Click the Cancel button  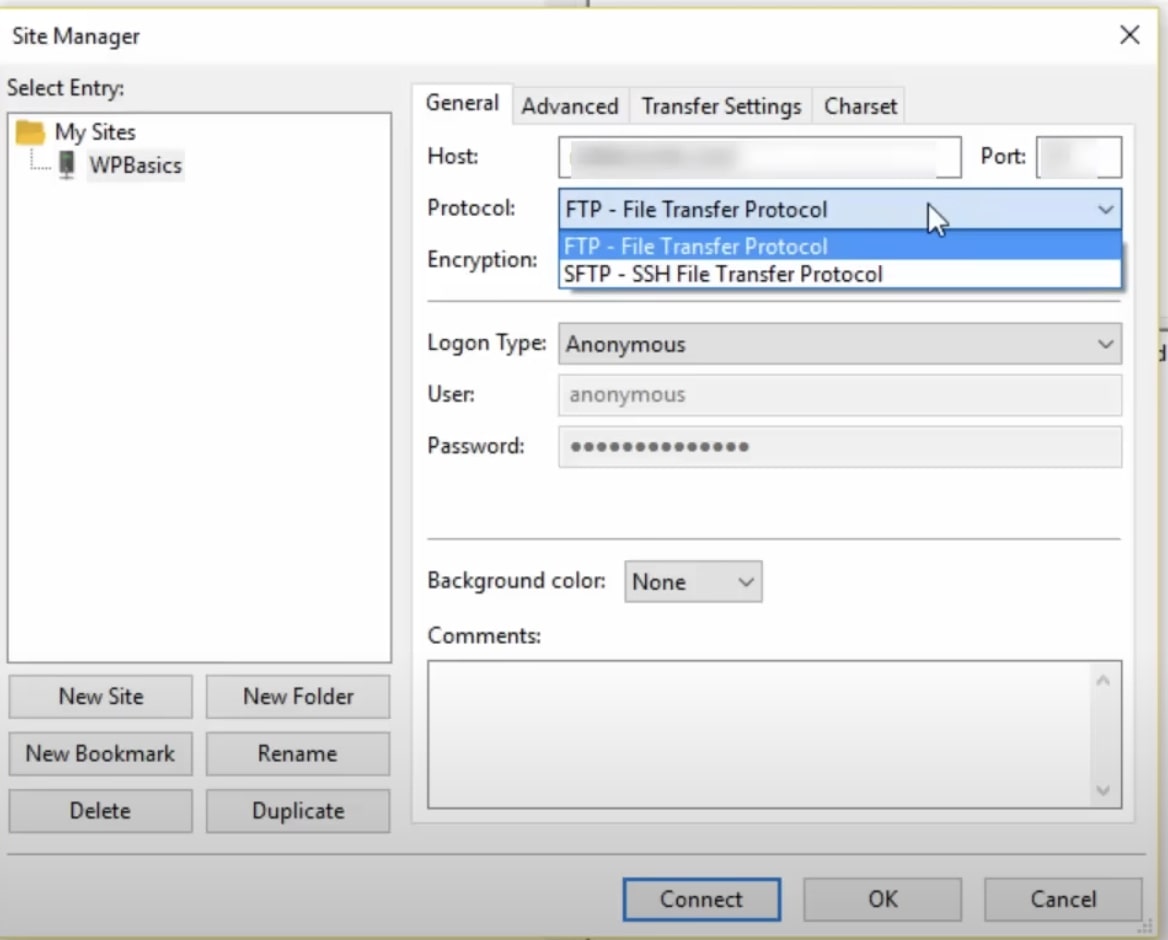1063,900
